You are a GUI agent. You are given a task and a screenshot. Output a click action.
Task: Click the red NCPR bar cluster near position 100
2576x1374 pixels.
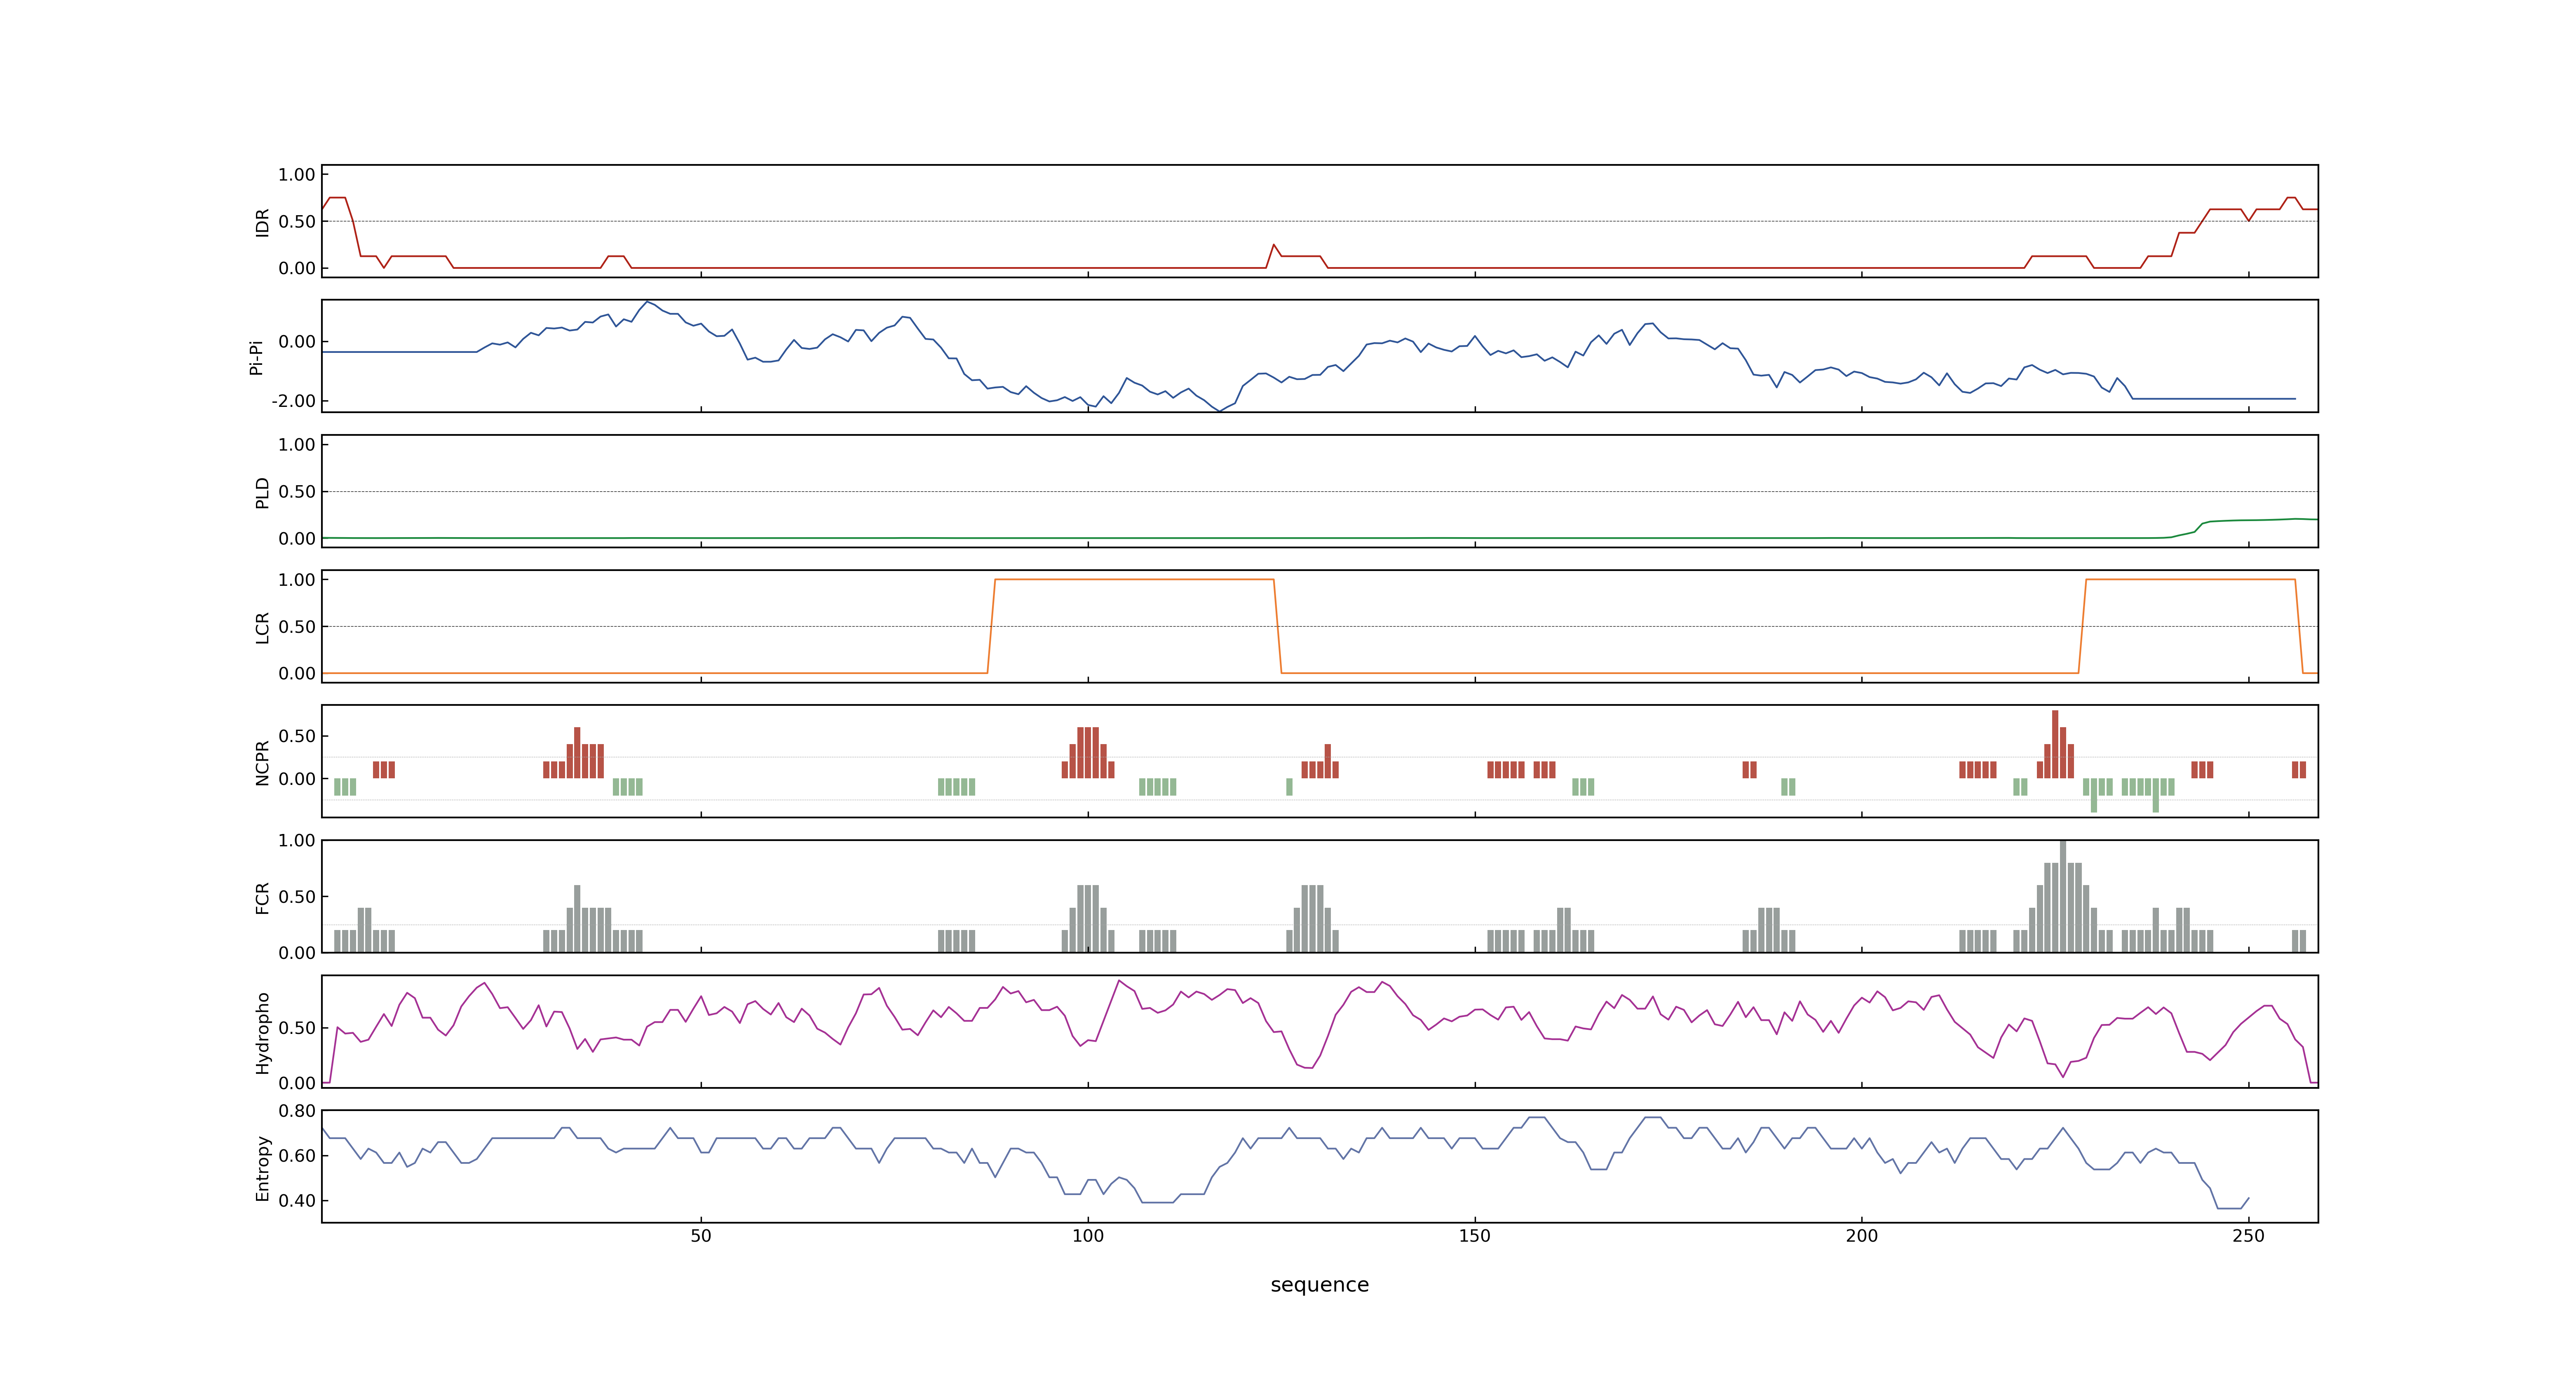pyautogui.click(x=1088, y=753)
